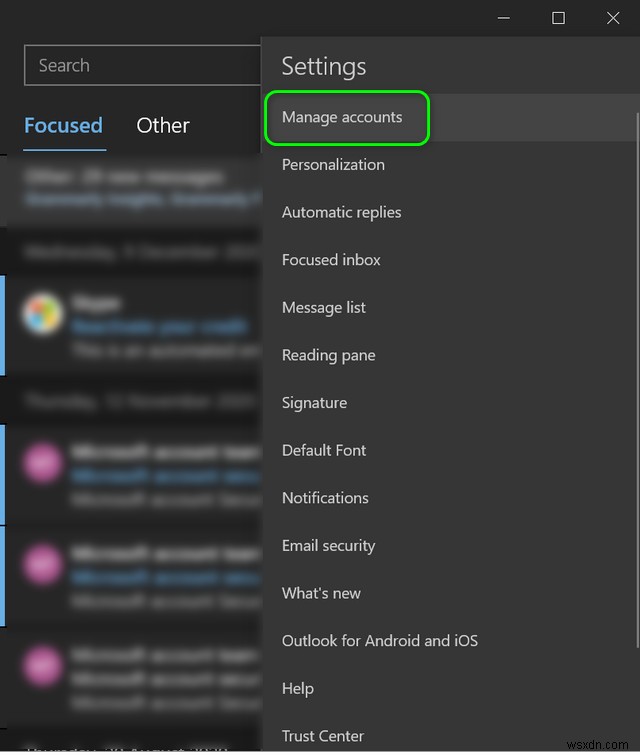Open Message list settings
The image size is (640, 755).
[324, 308]
